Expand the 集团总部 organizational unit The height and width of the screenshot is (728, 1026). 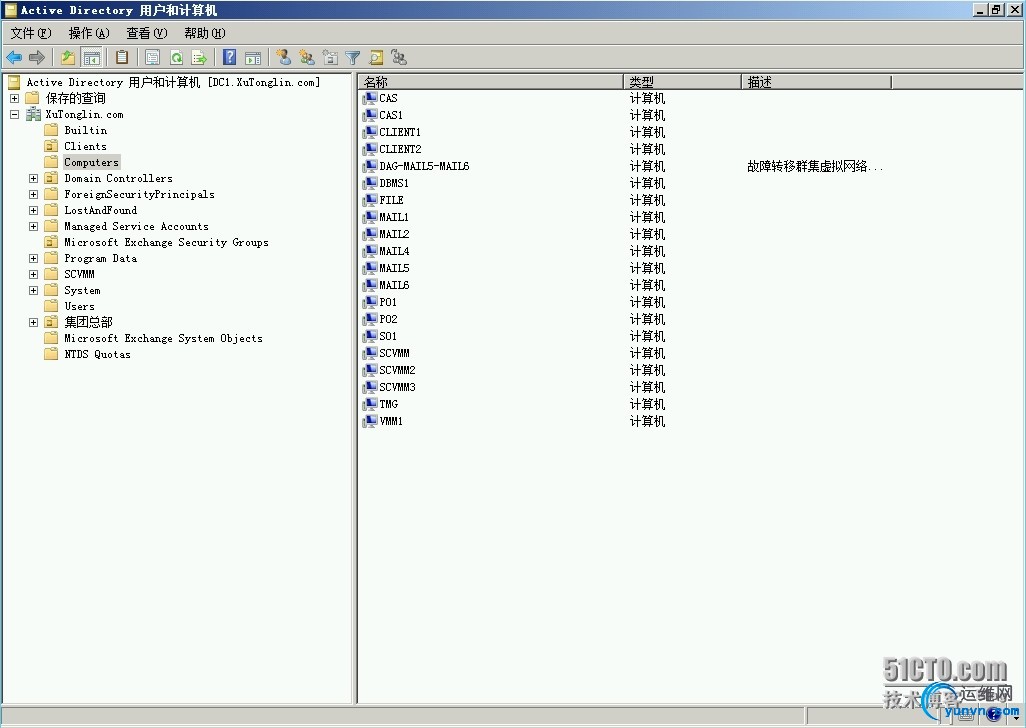[33, 322]
